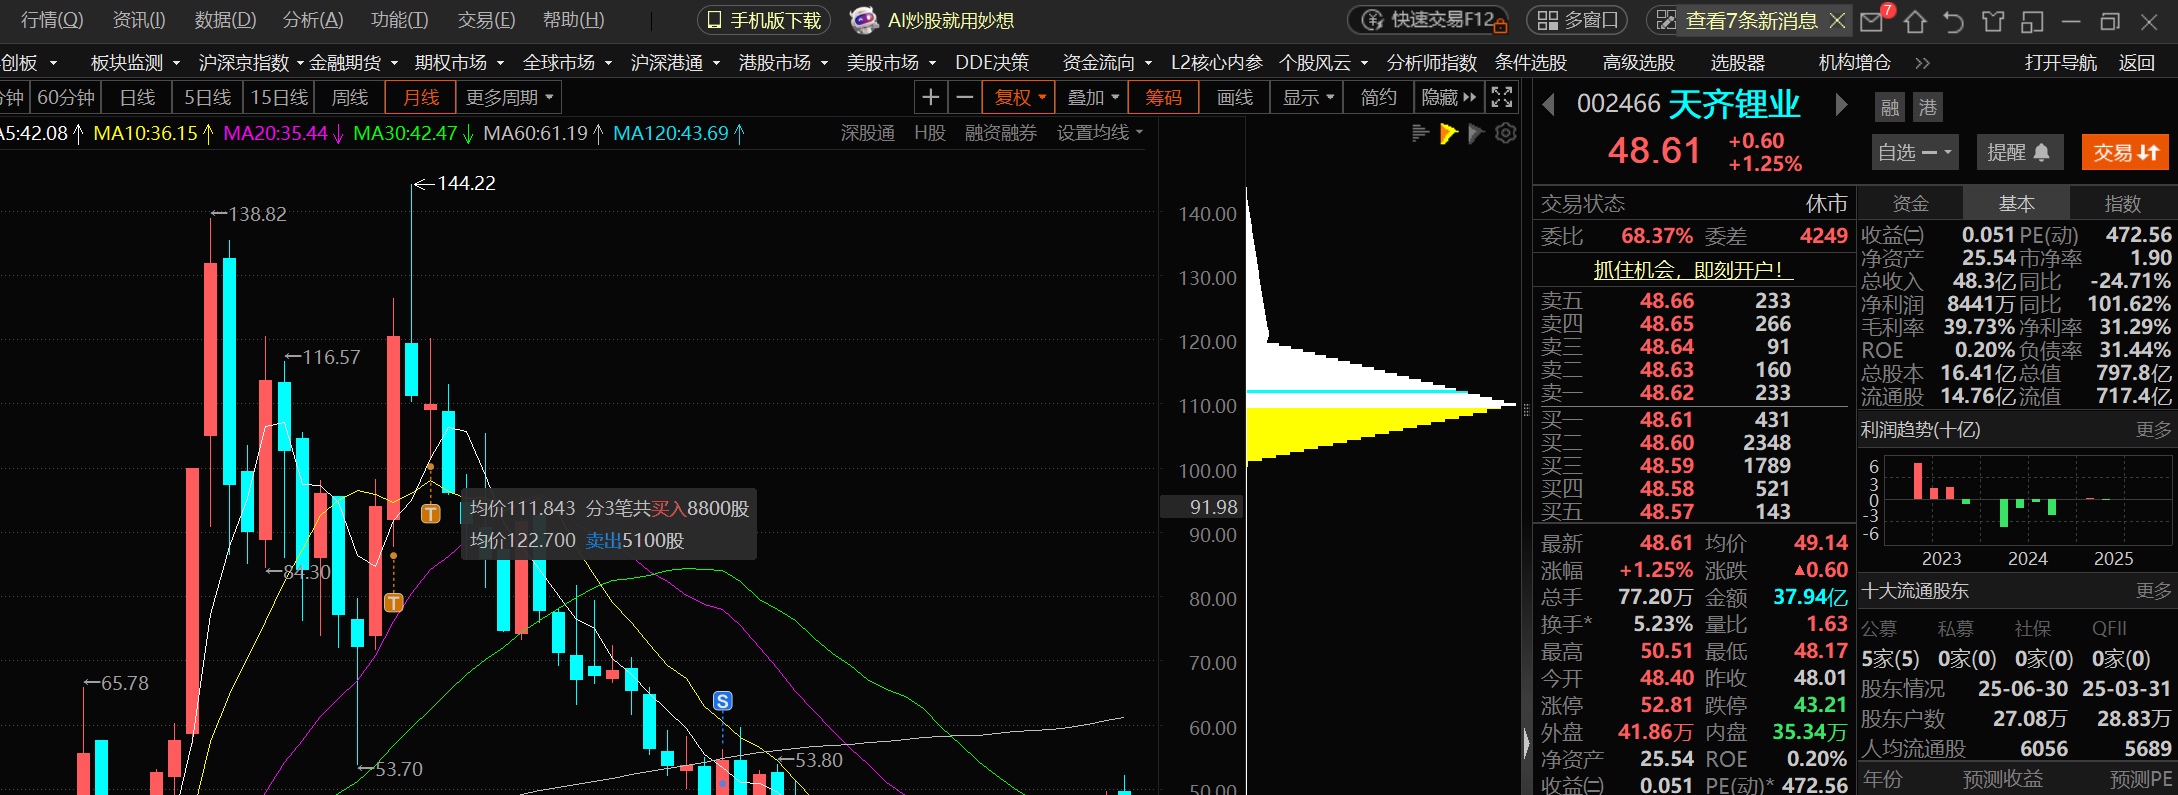Click the mini-window mode icon
The width and height of the screenshot is (2178, 795).
tap(2032, 21)
